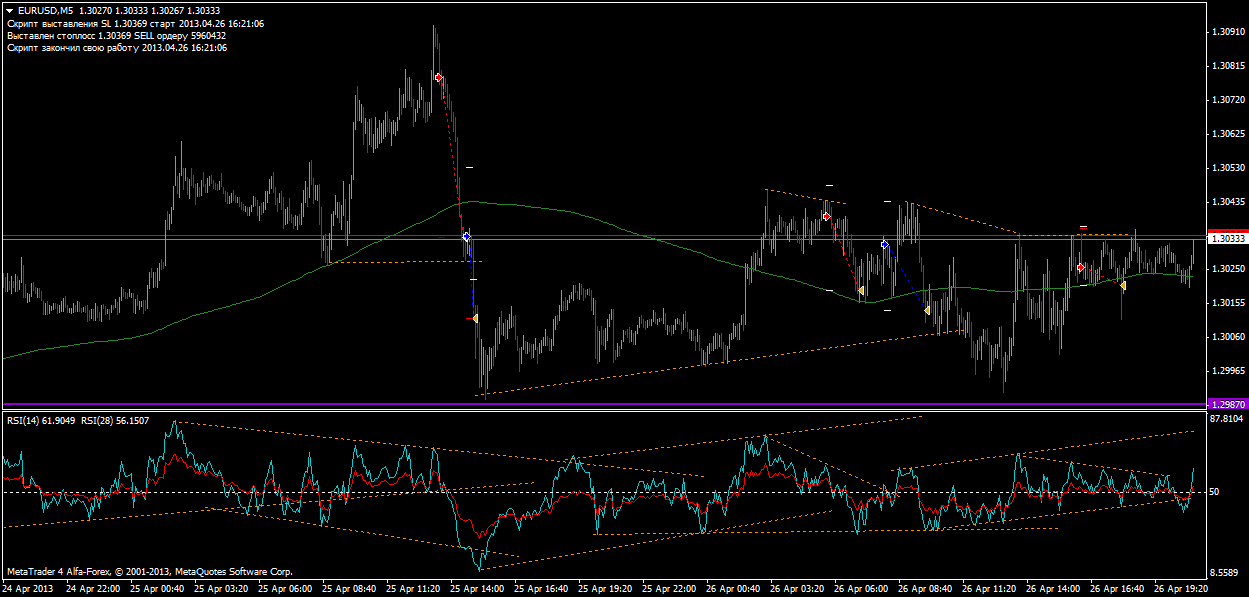Click the '26 Apr 11:20' time label

[x=991, y=590]
